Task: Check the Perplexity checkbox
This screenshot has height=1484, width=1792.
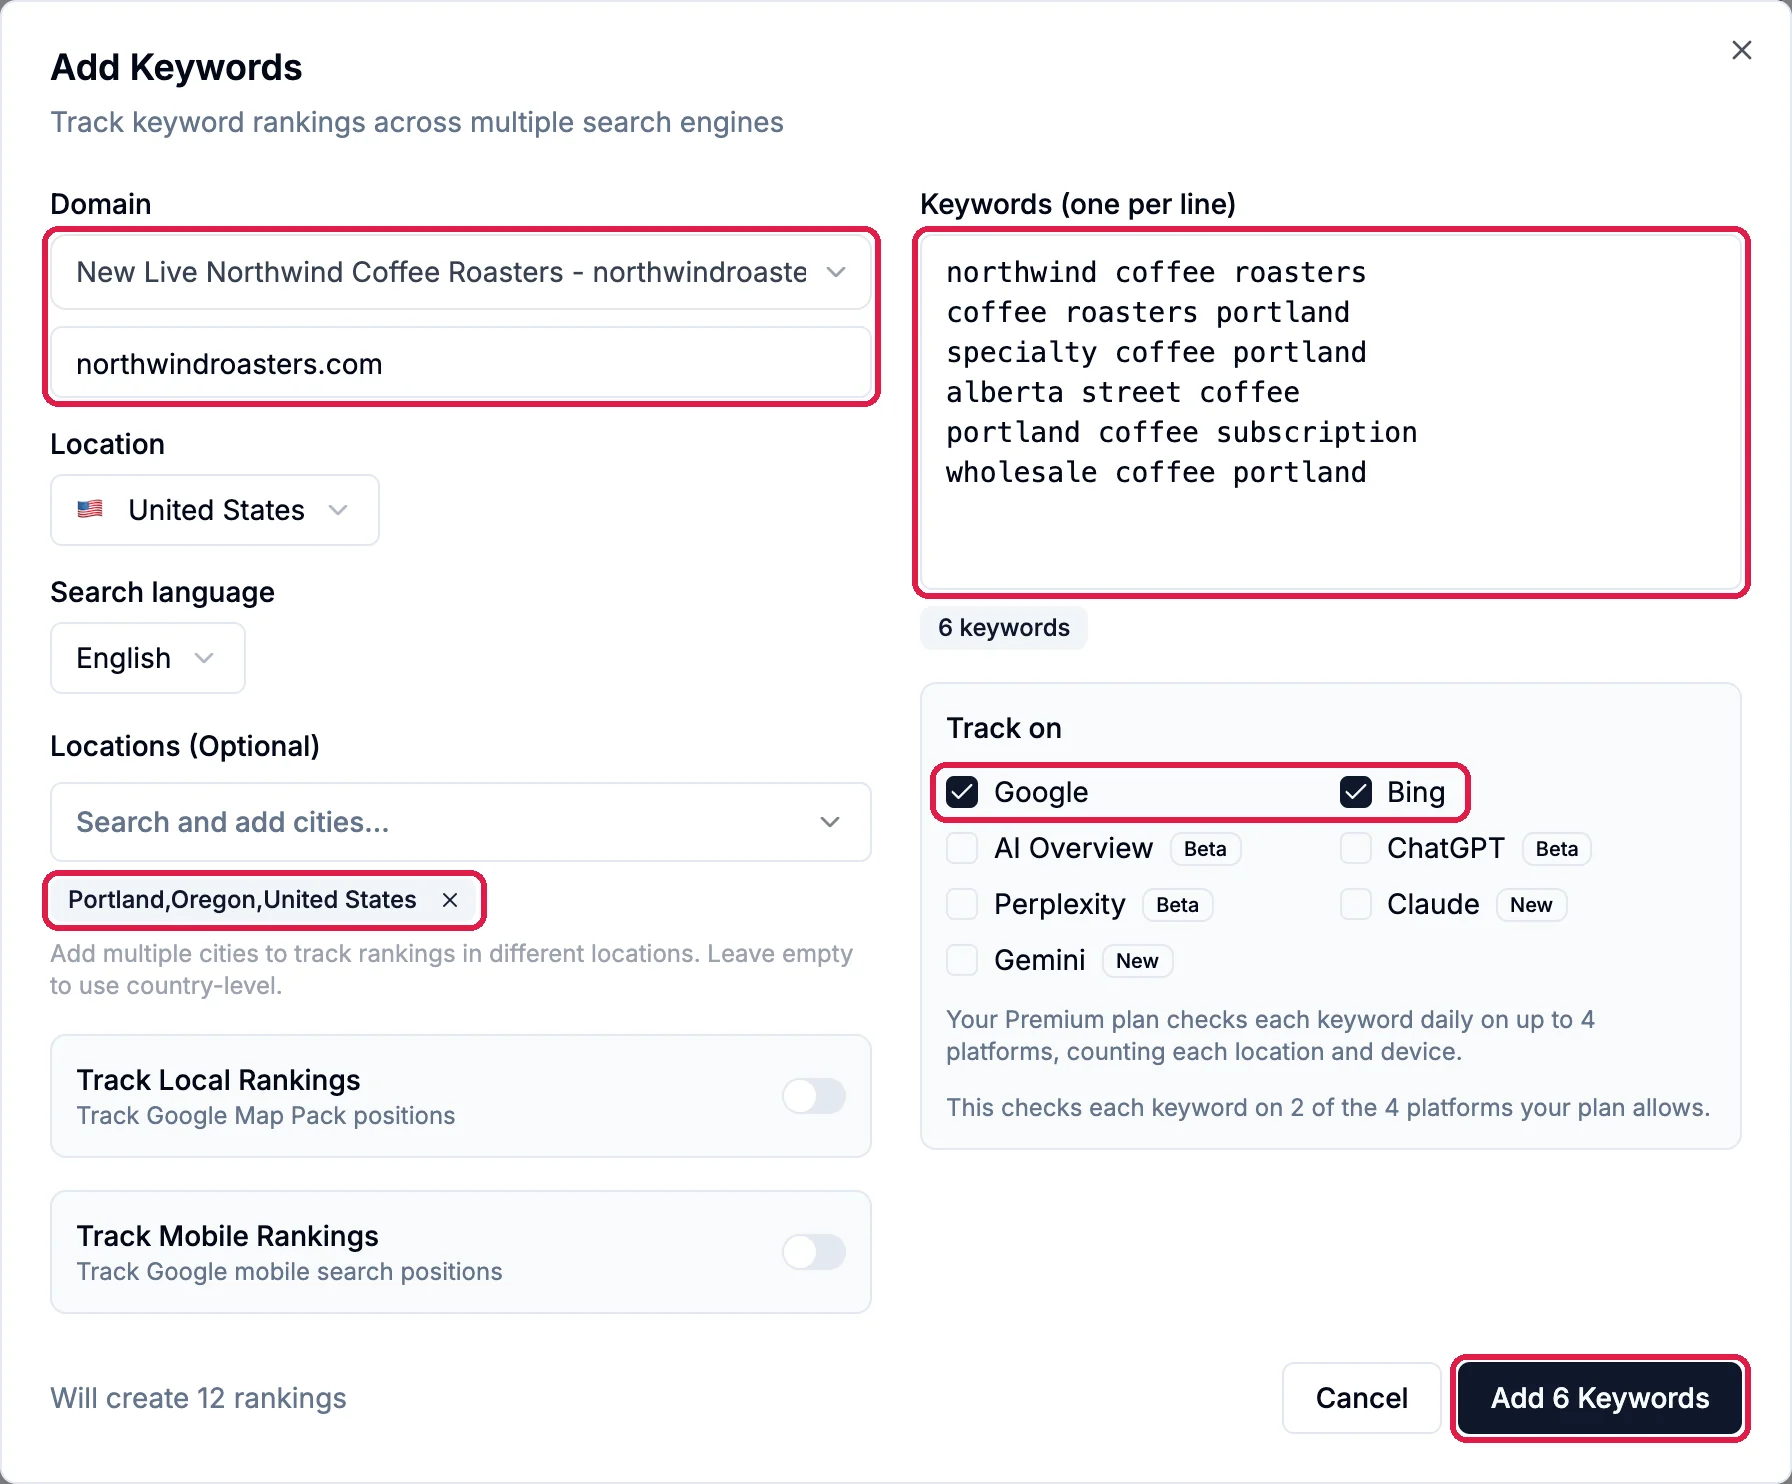Action: [x=962, y=904]
